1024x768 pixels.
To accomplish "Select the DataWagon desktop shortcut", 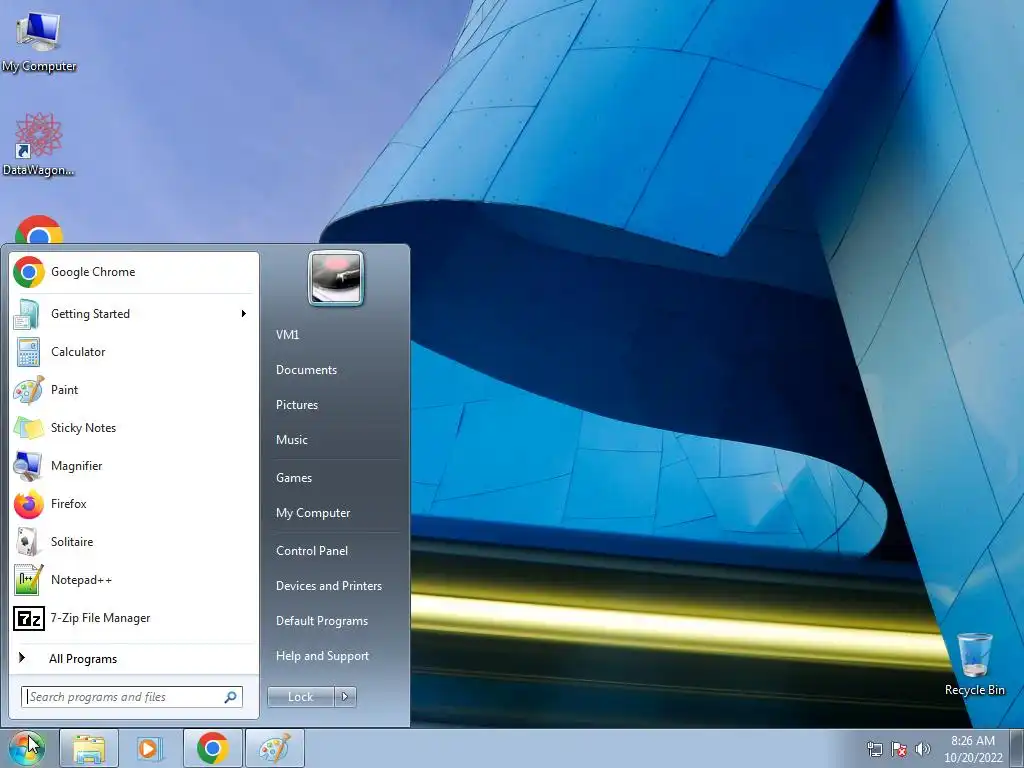I will (39, 144).
